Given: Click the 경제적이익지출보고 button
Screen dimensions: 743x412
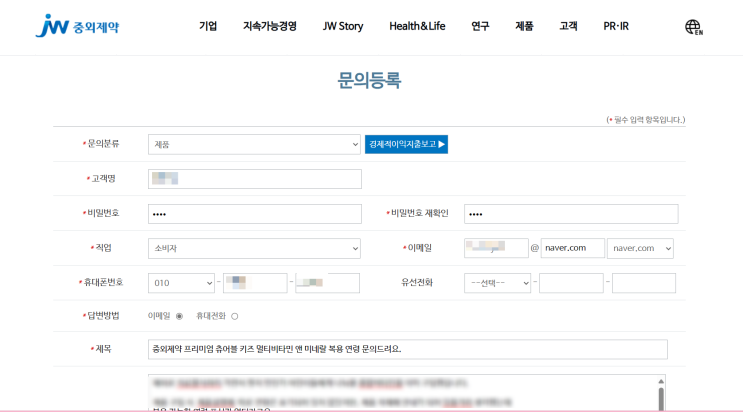Looking at the screenshot, I should point(406,144).
